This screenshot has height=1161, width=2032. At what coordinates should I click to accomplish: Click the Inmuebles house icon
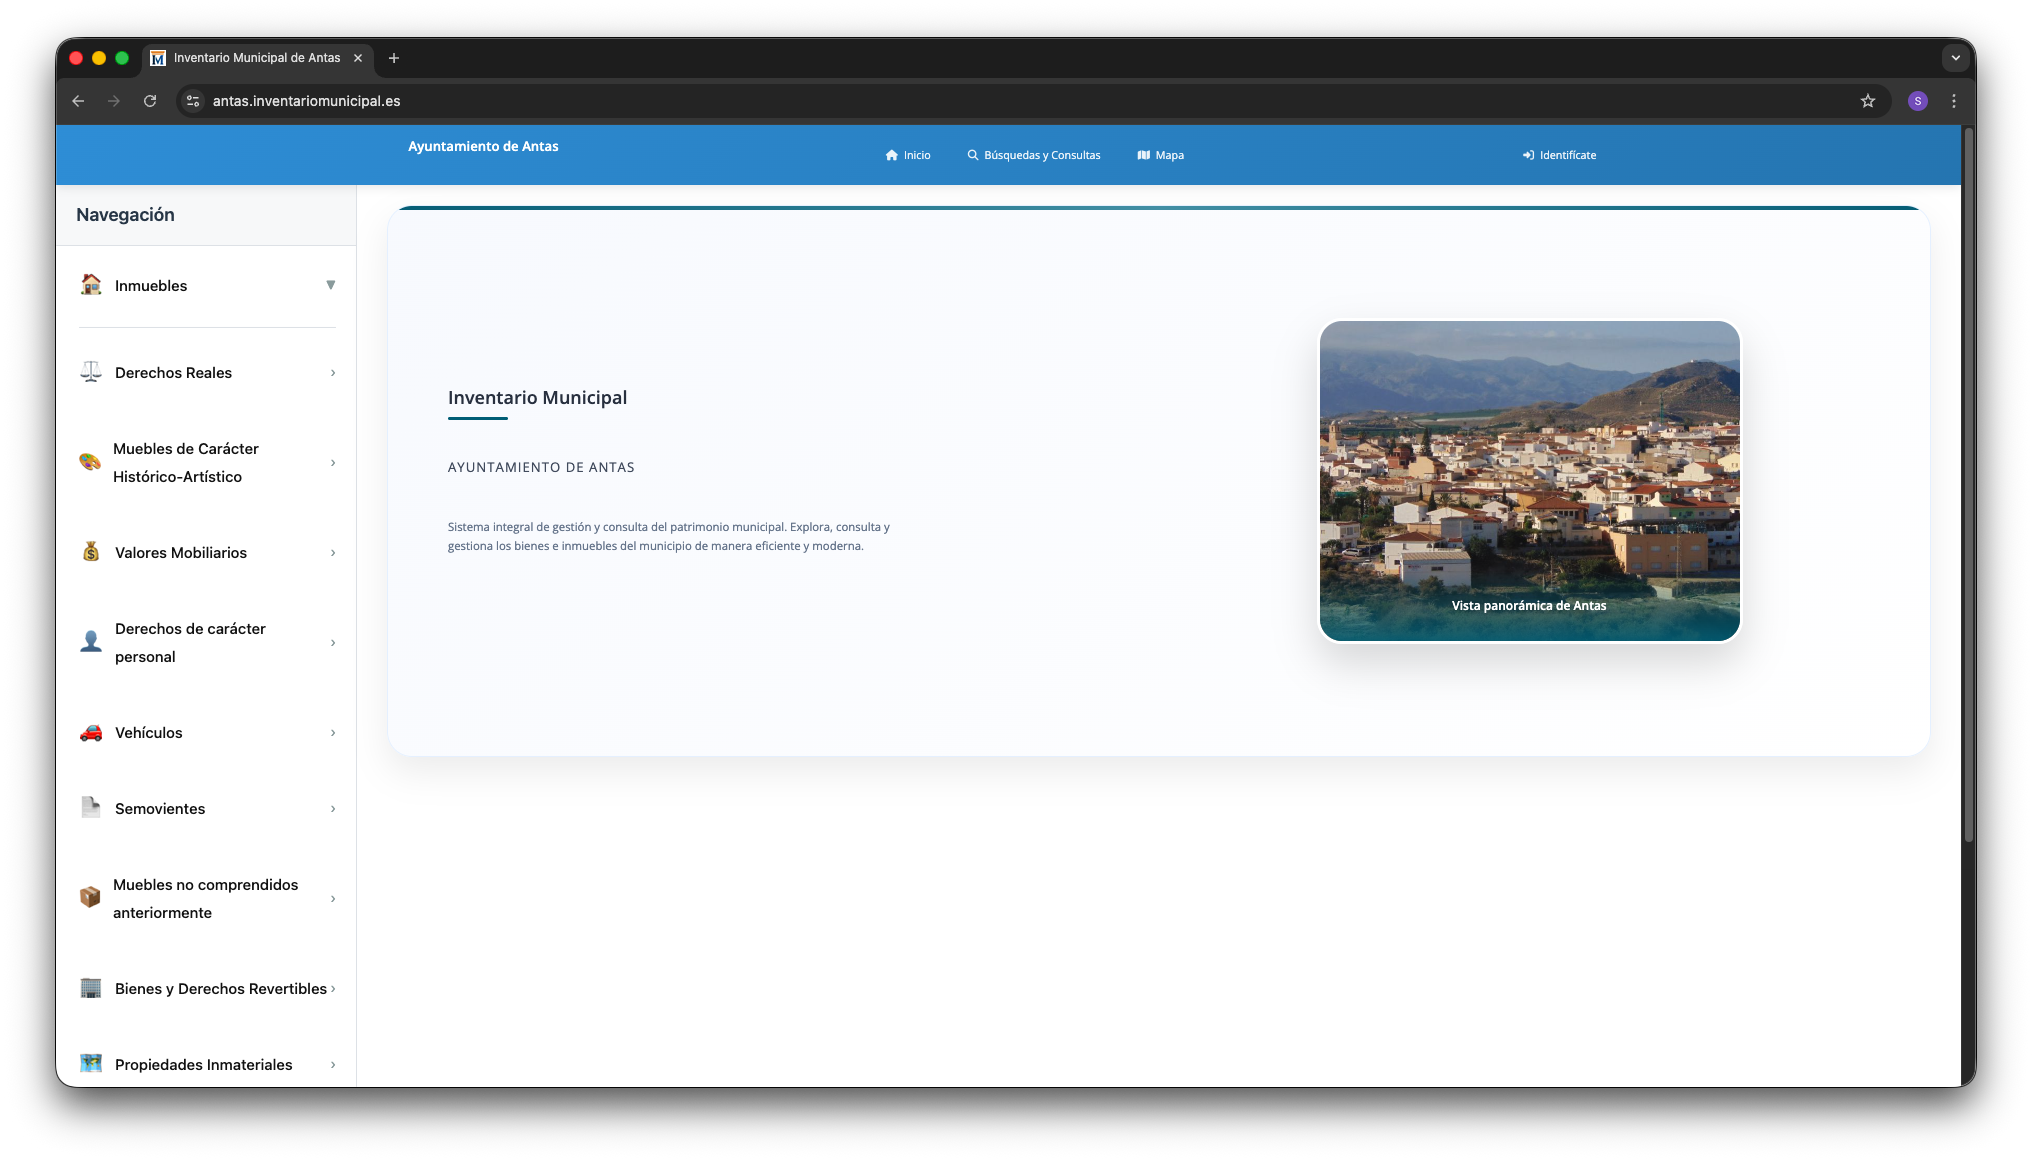(90, 285)
